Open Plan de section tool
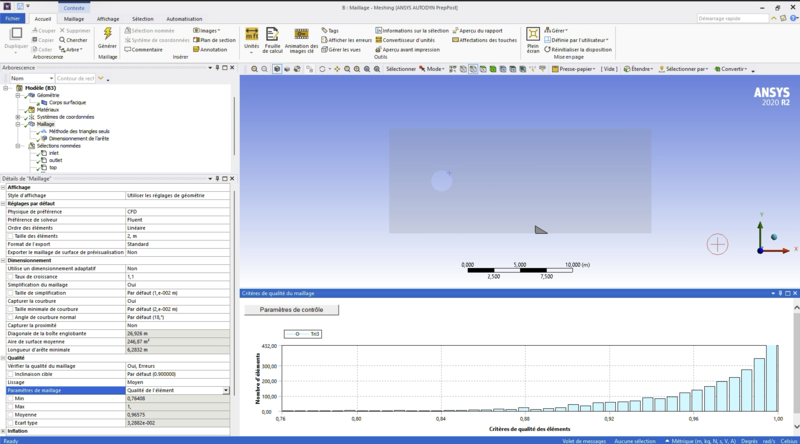 tap(214, 40)
